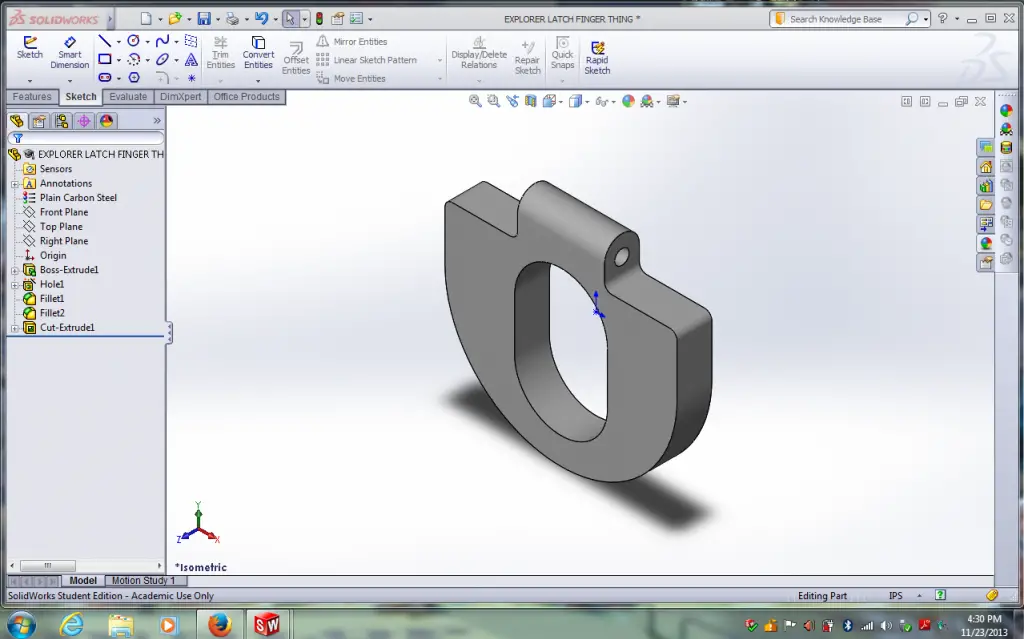The image size is (1024, 639).
Task: Click Rapid Sketch button
Action: click(597, 57)
